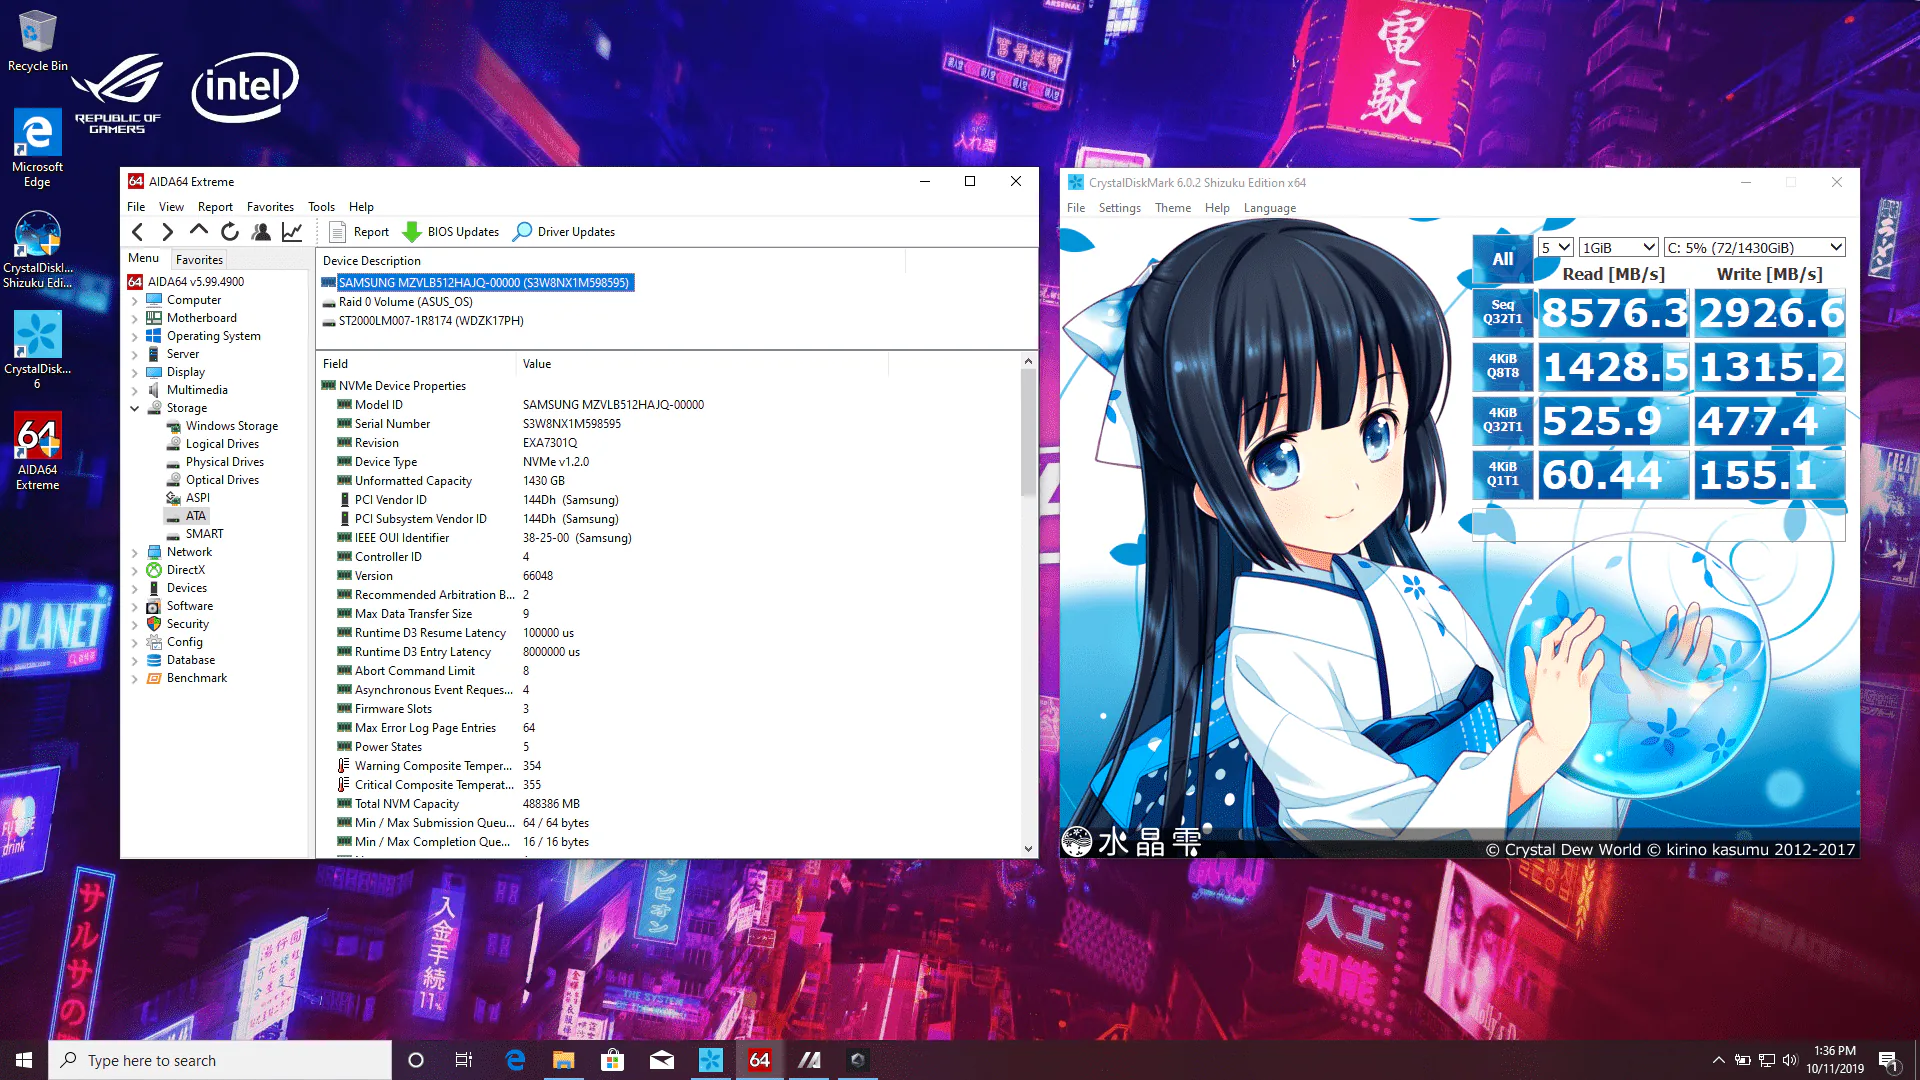Click the AIDA64 back navigation arrow
Image resolution: width=1920 pixels, height=1080 pixels.
pyautogui.click(x=138, y=232)
